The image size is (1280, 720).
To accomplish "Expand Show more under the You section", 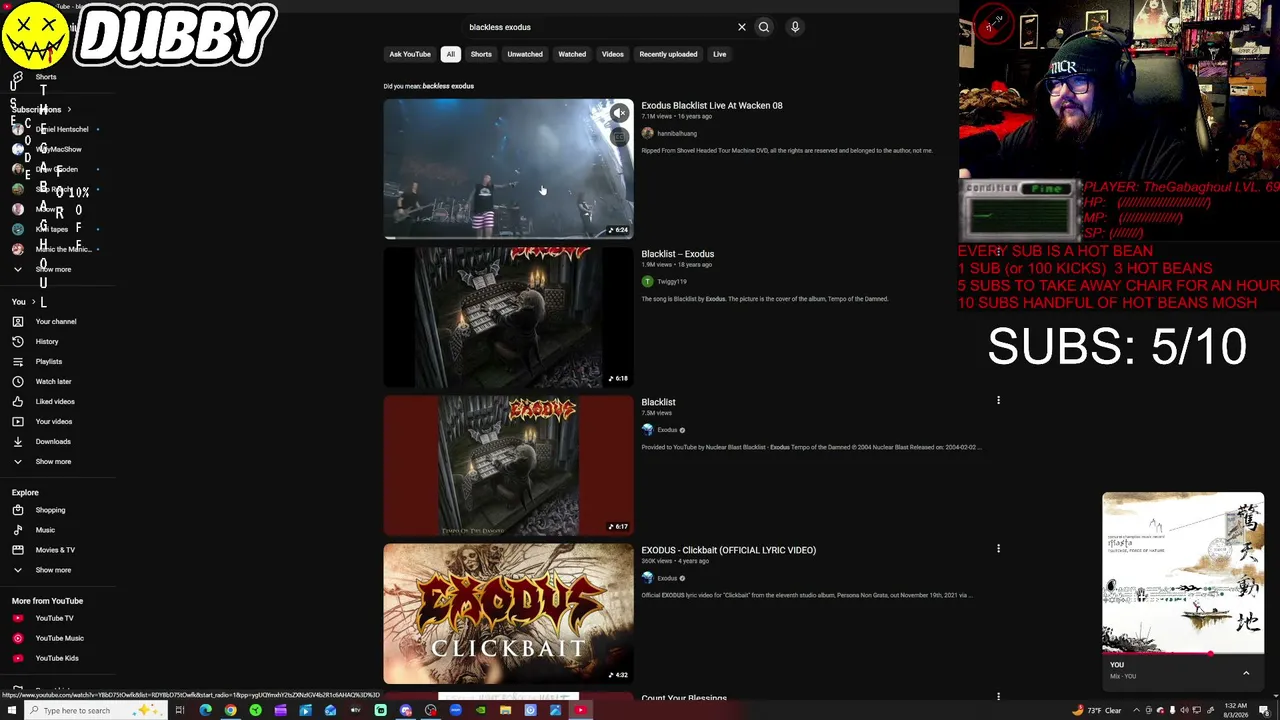I will (53, 462).
